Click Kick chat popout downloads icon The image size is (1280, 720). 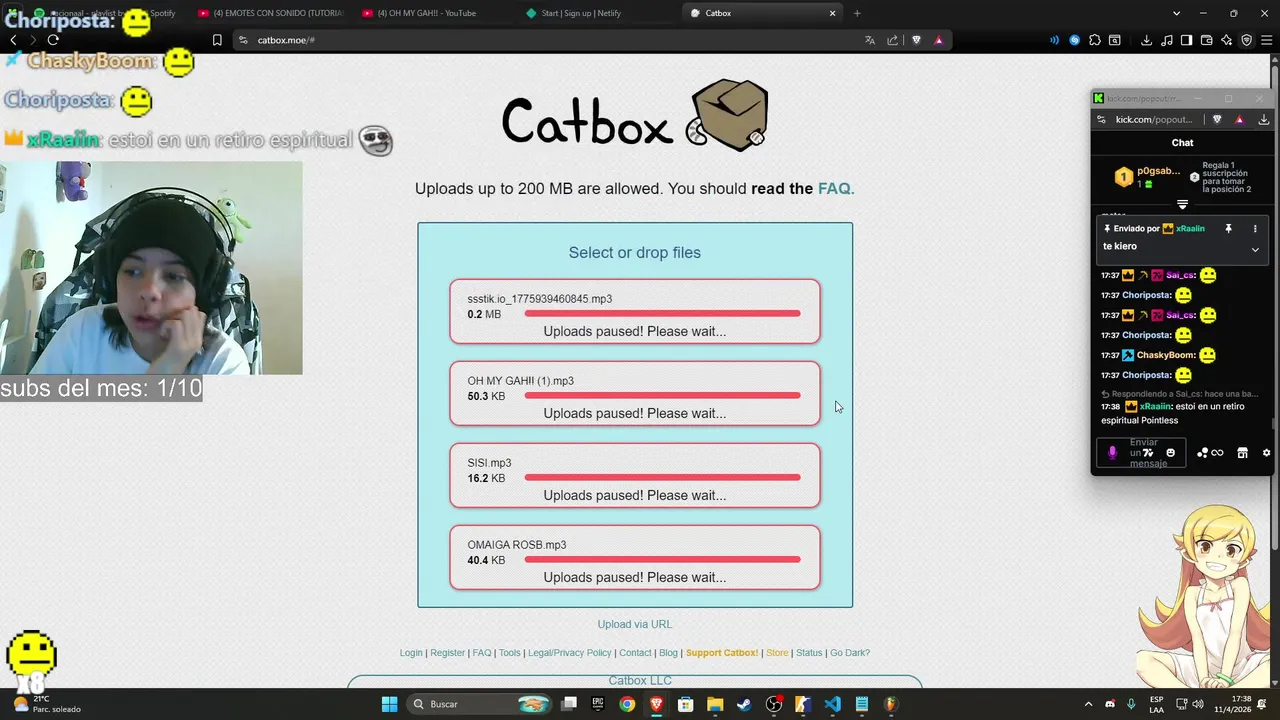click(1264, 119)
